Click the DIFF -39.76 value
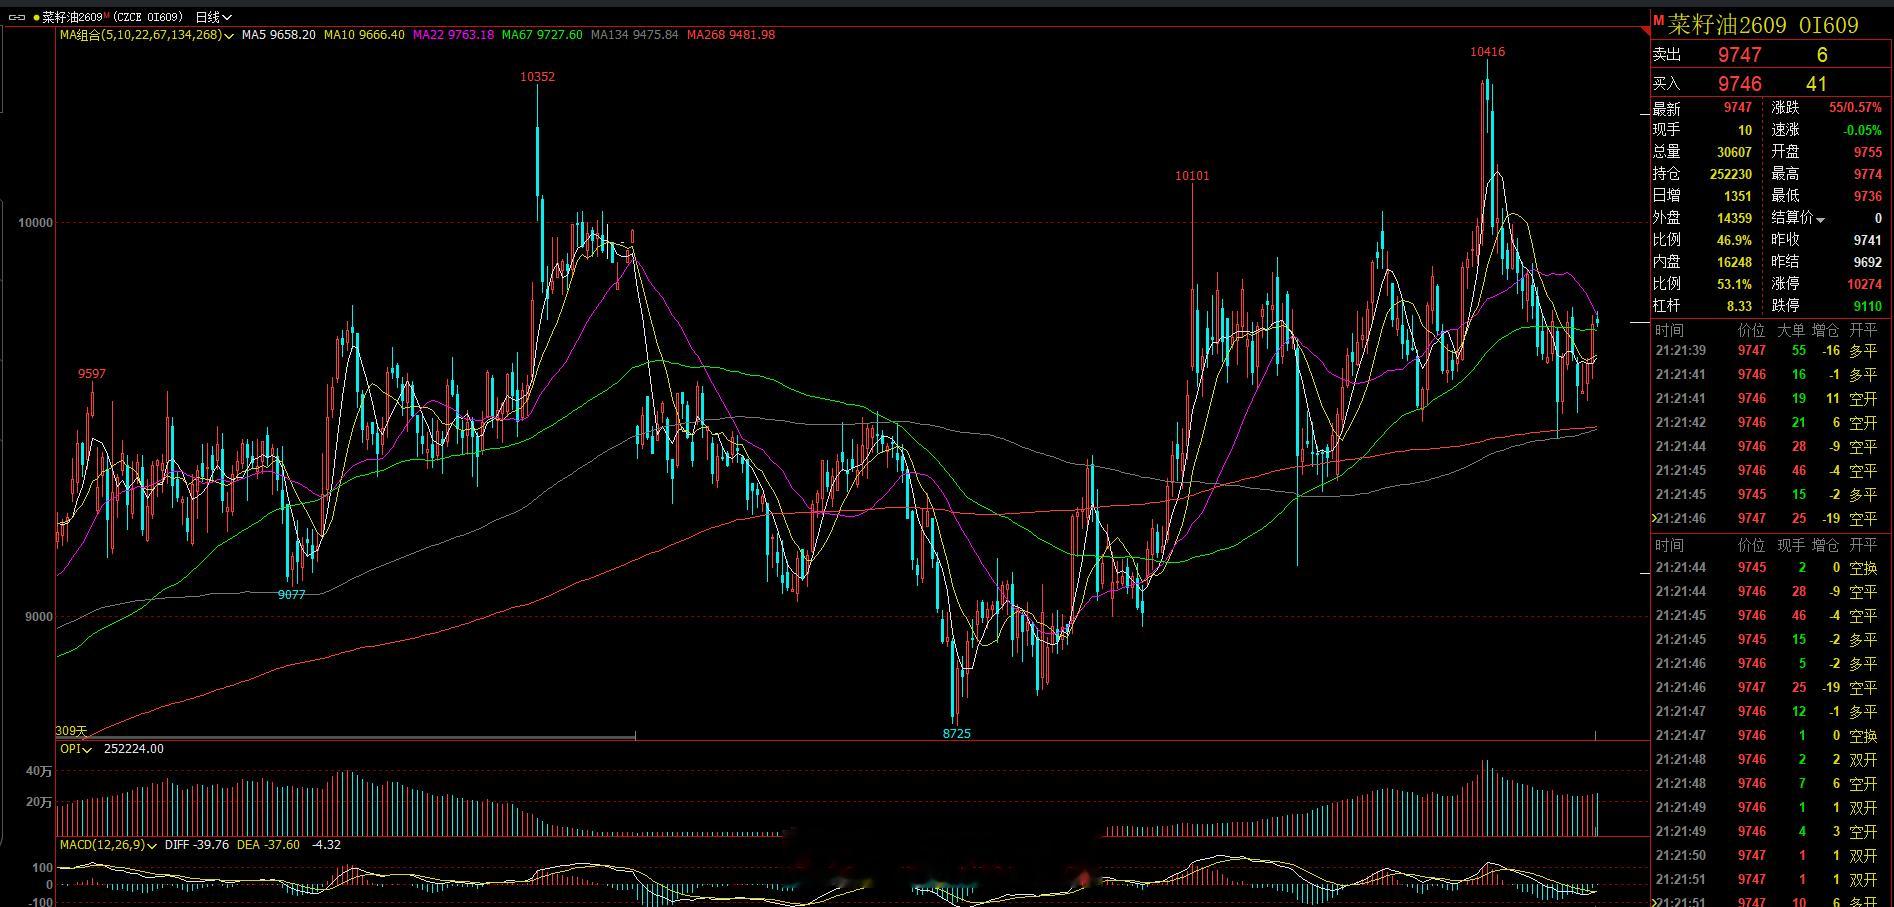Viewport: 1894px width, 907px height. click(x=197, y=845)
